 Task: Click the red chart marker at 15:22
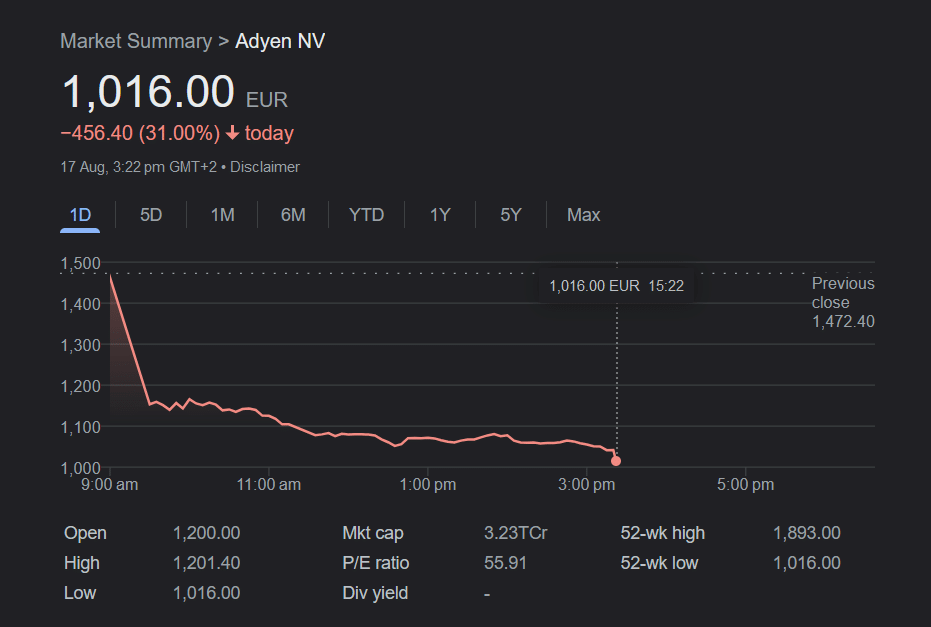pyautogui.click(x=616, y=461)
